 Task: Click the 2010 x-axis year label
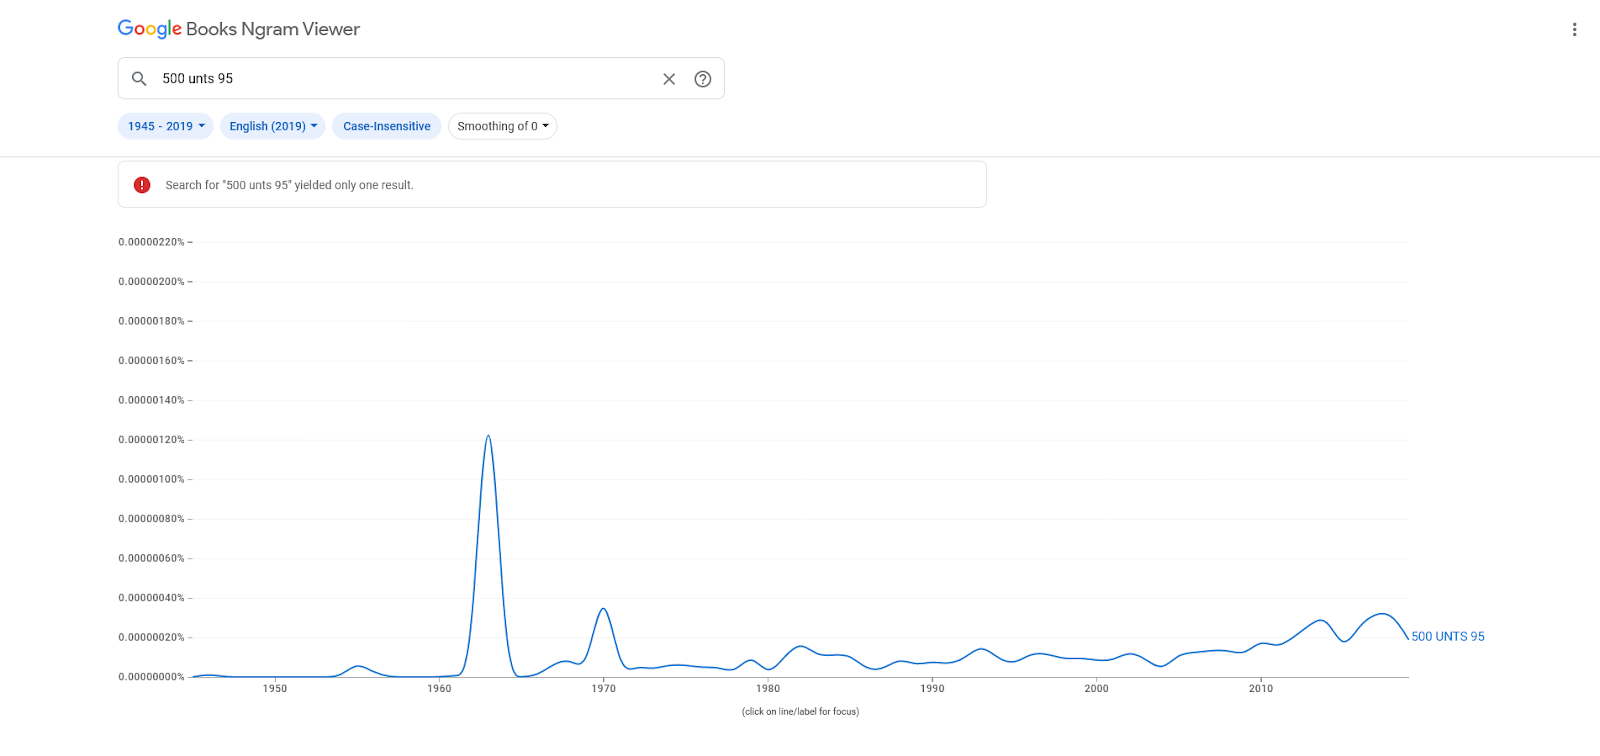point(1261,688)
